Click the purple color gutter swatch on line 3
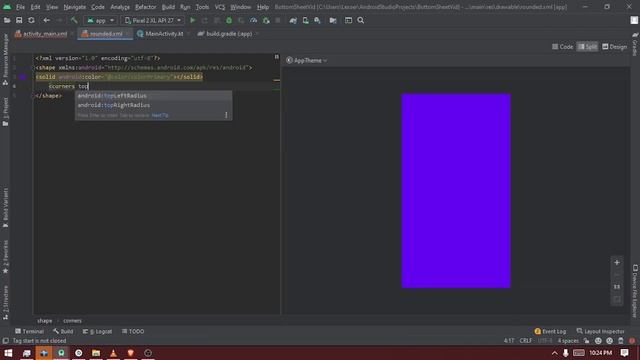The height and width of the screenshot is (360, 640). coord(23,77)
